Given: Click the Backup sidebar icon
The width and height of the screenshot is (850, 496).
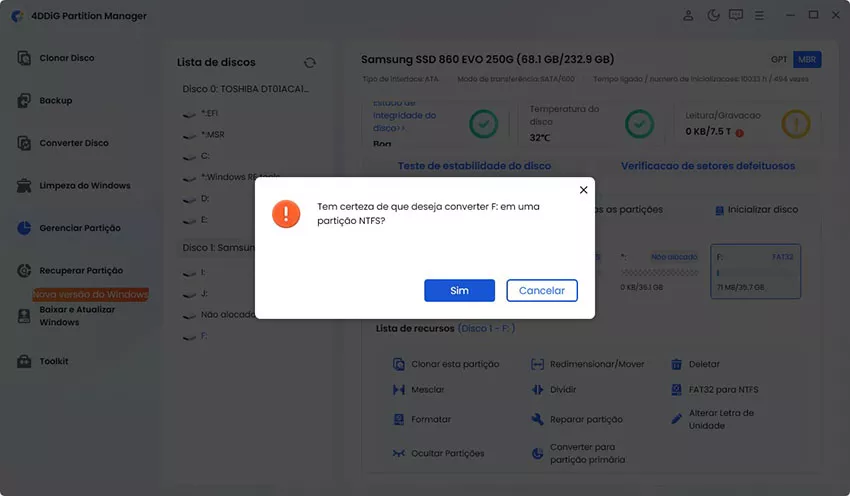Looking at the screenshot, I should click(x=24, y=100).
